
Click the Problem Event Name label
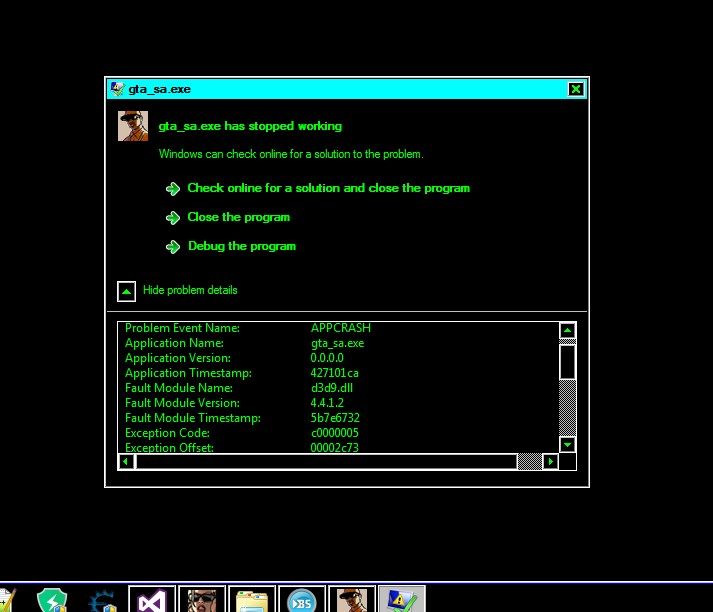click(x=182, y=328)
